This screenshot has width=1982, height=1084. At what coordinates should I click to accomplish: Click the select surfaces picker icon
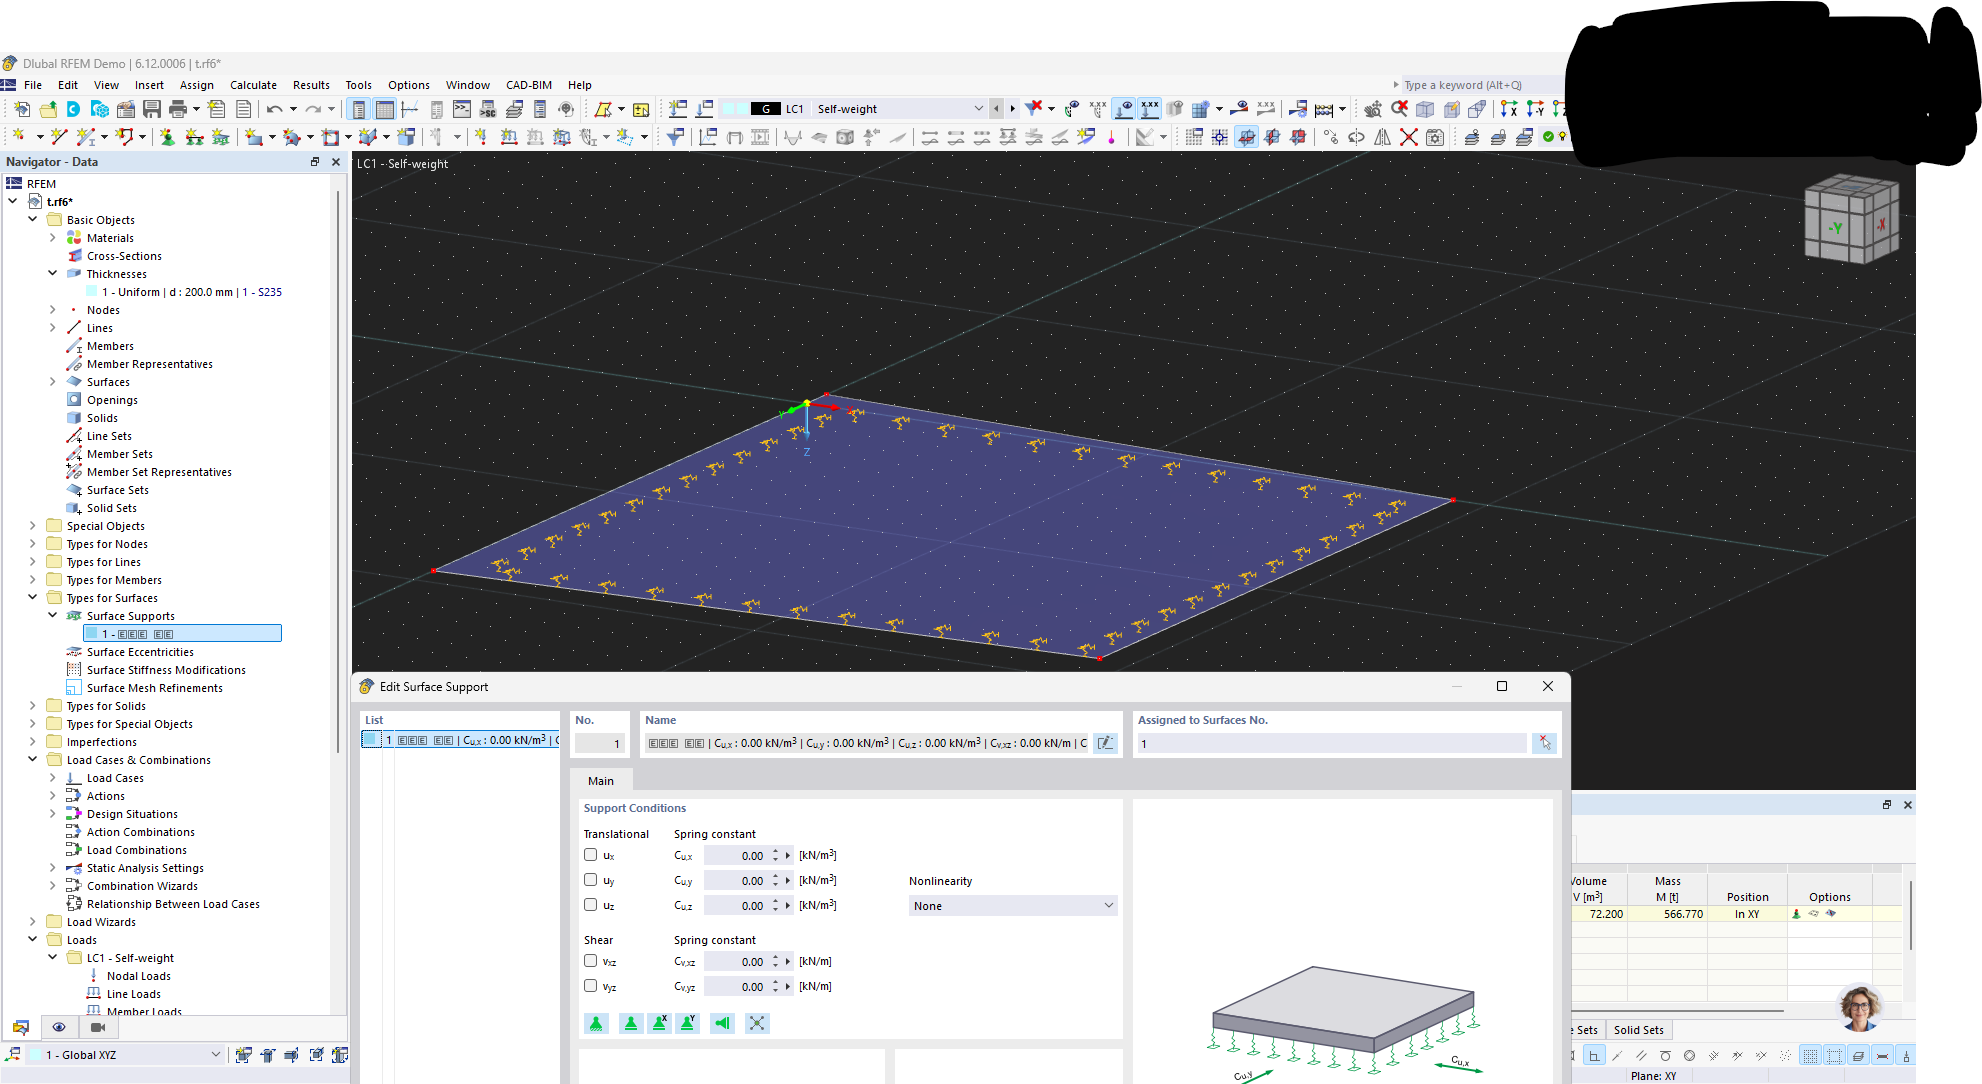pos(1545,743)
